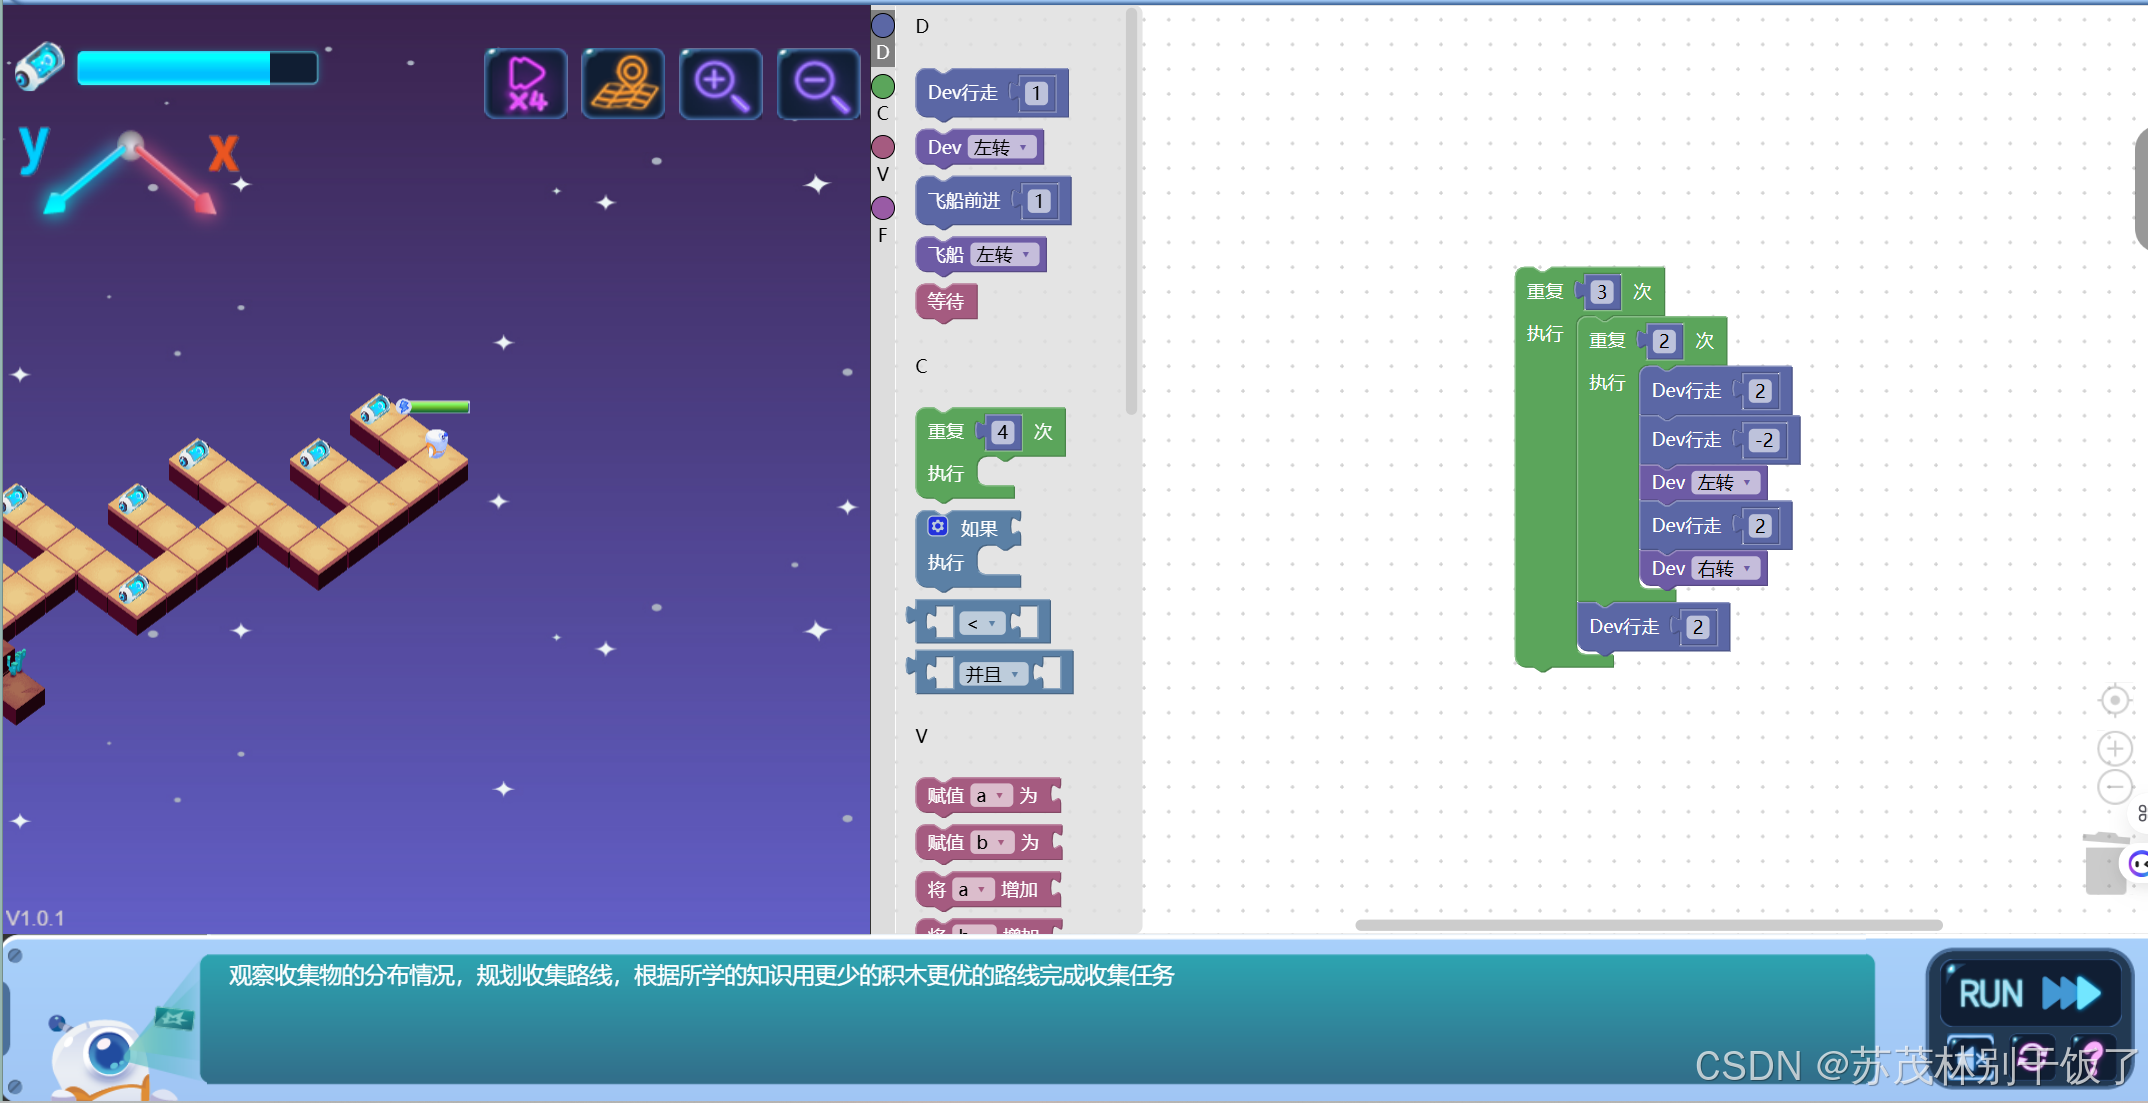The height and width of the screenshot is (1103, 2148).
Task: Edit the outer repeat count 3 field
Action: click(x=1602, y=292)
